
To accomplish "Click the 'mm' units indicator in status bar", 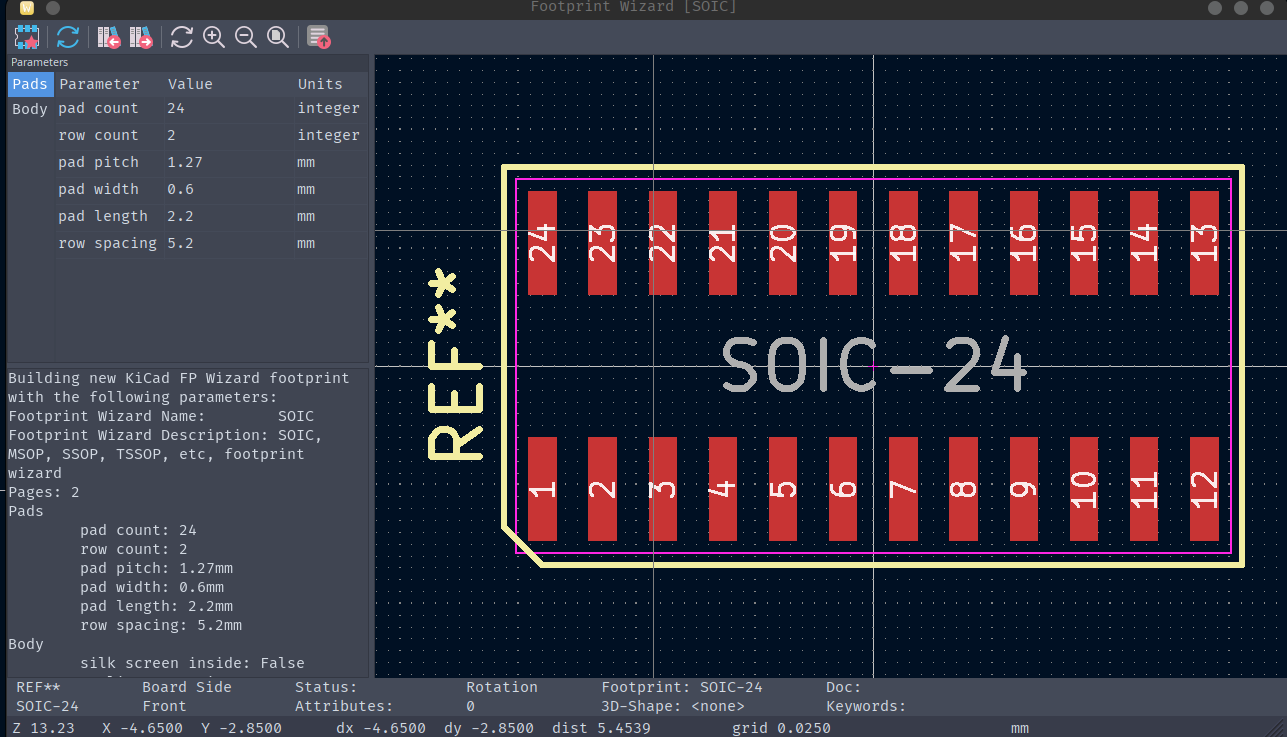I will pyautogui.click(x=1019, y=728).
